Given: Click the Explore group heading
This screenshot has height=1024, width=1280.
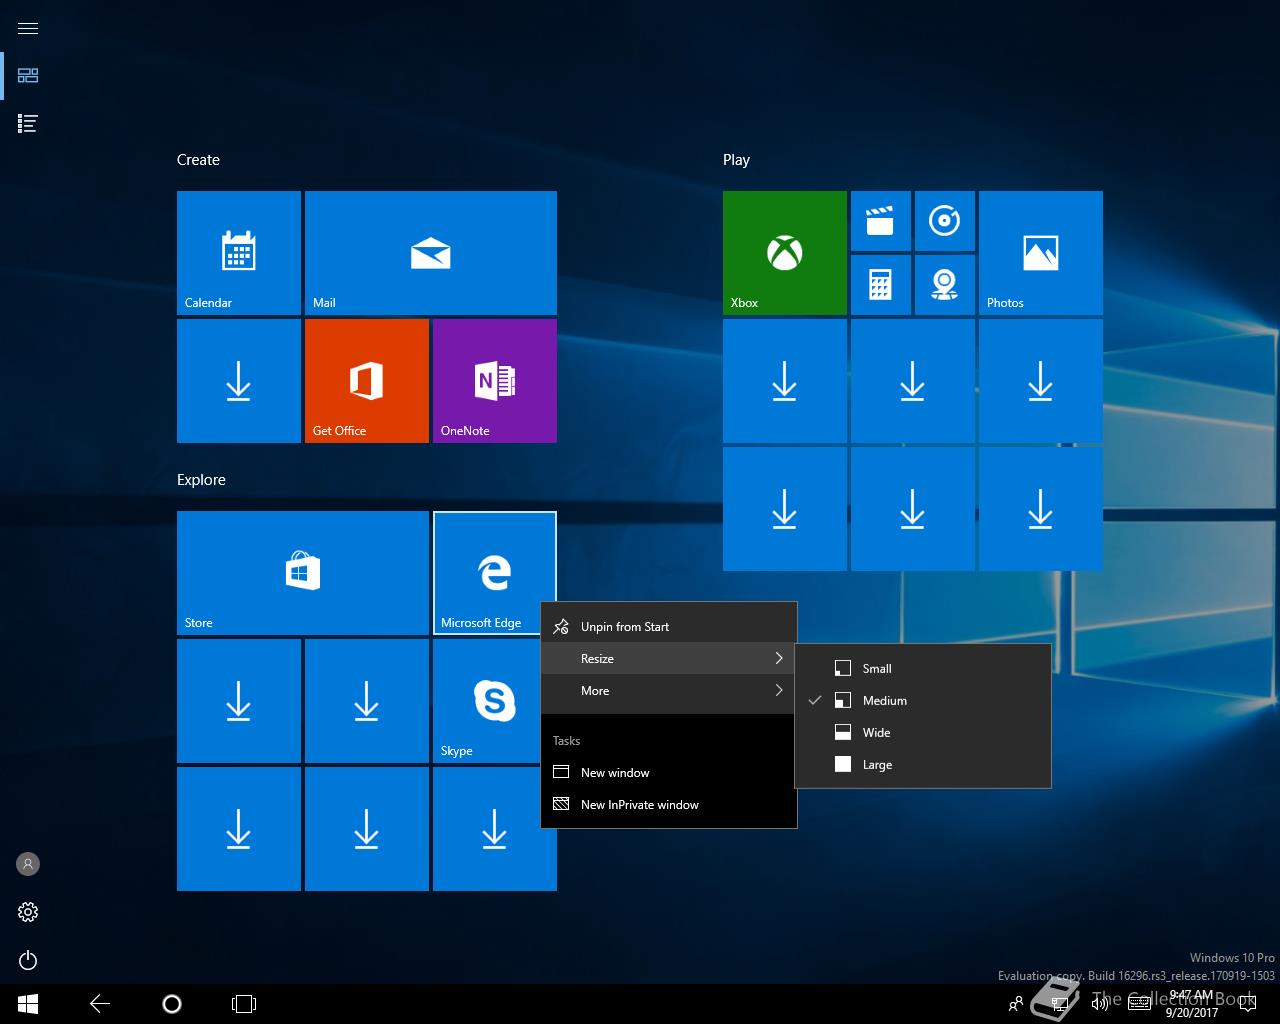Looking at the screenshot, I should coord(201,480).
